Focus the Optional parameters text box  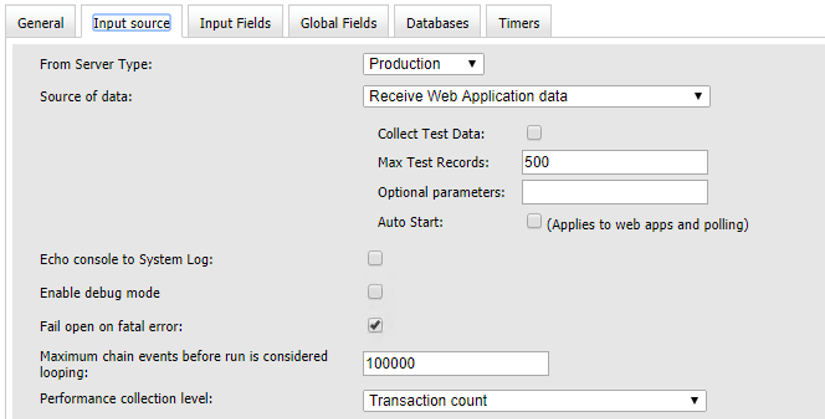[x=614, y=192]
